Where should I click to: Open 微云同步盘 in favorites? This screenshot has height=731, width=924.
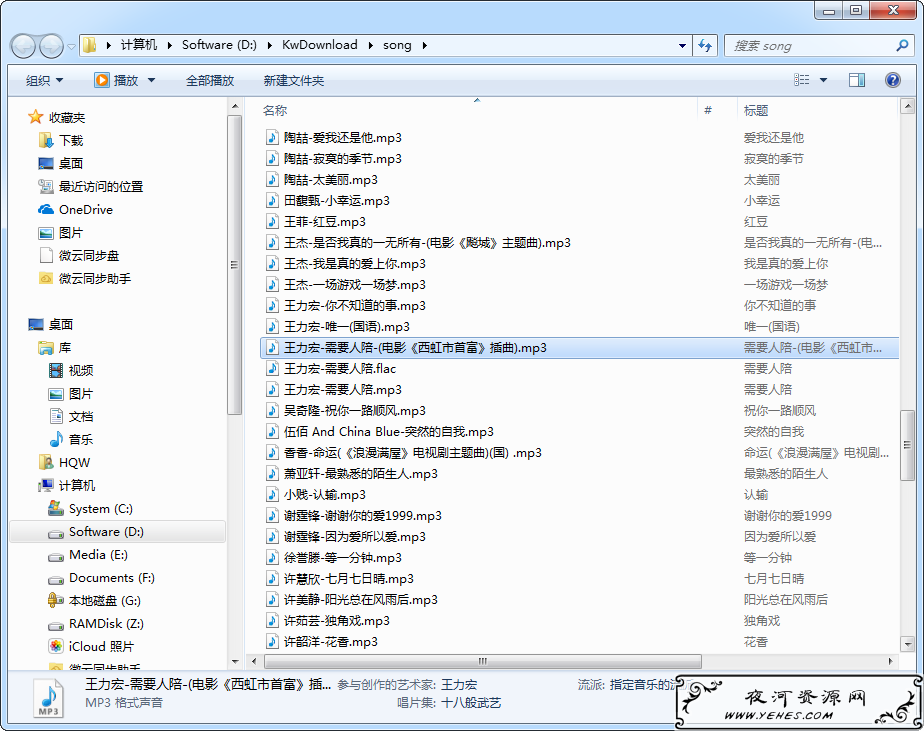88,255
